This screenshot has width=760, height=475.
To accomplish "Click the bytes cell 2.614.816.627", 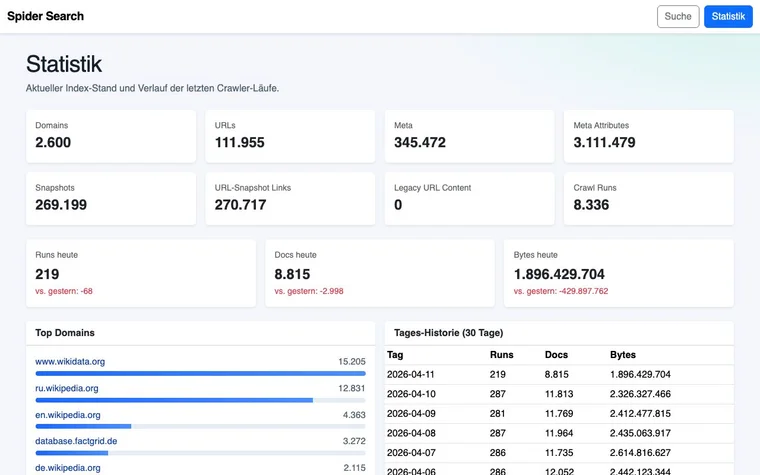I will 640,453.
